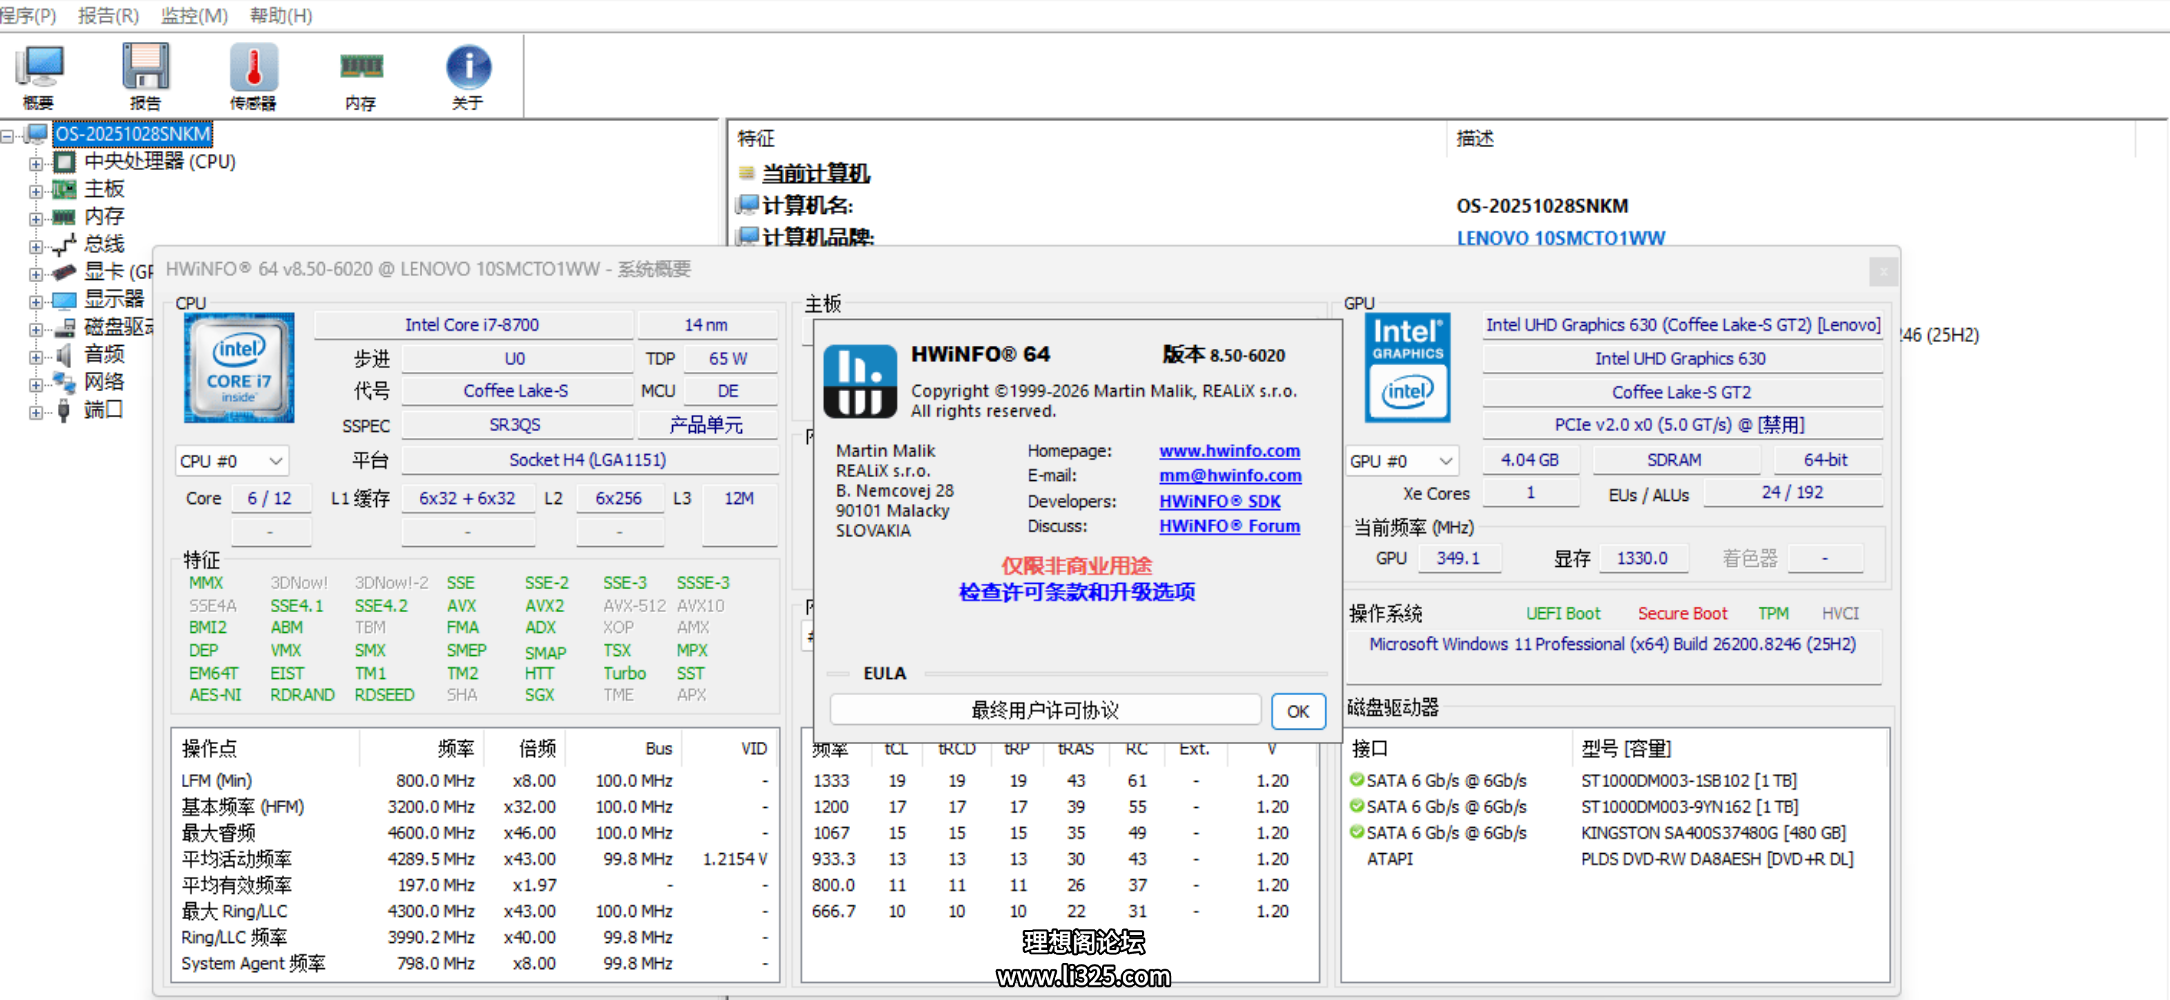Click the 描述 column header
This screenshot has width=2170, height=1000.
1475,138
